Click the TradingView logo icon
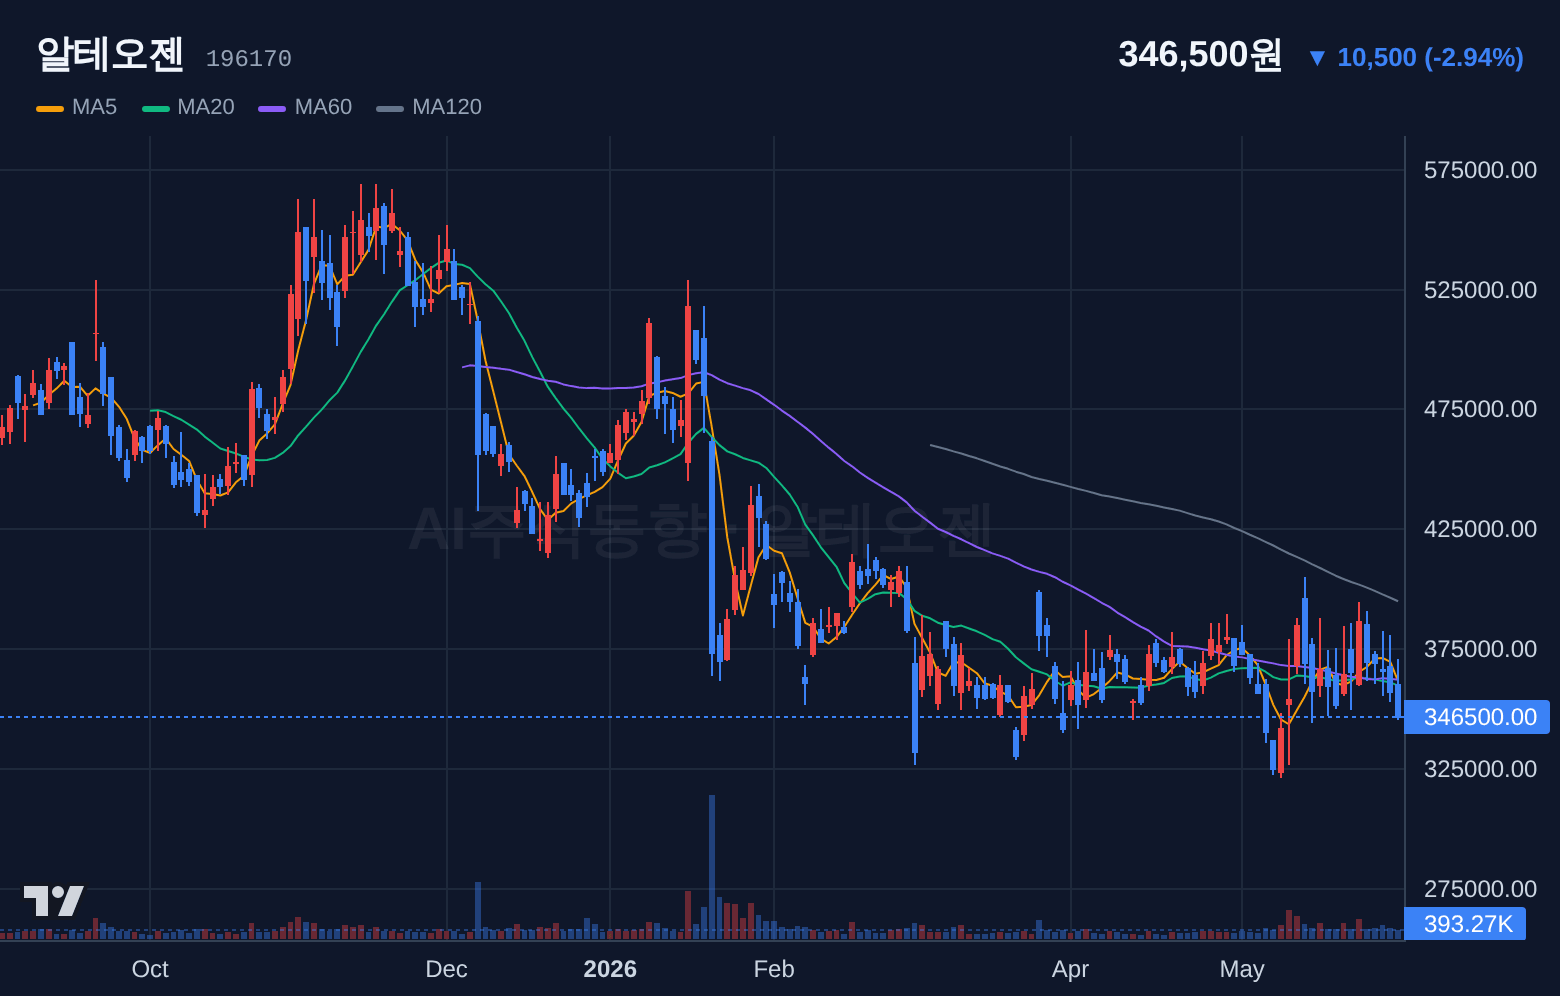Viewport: 1560px width, 996px height. (x=54, y=900)
